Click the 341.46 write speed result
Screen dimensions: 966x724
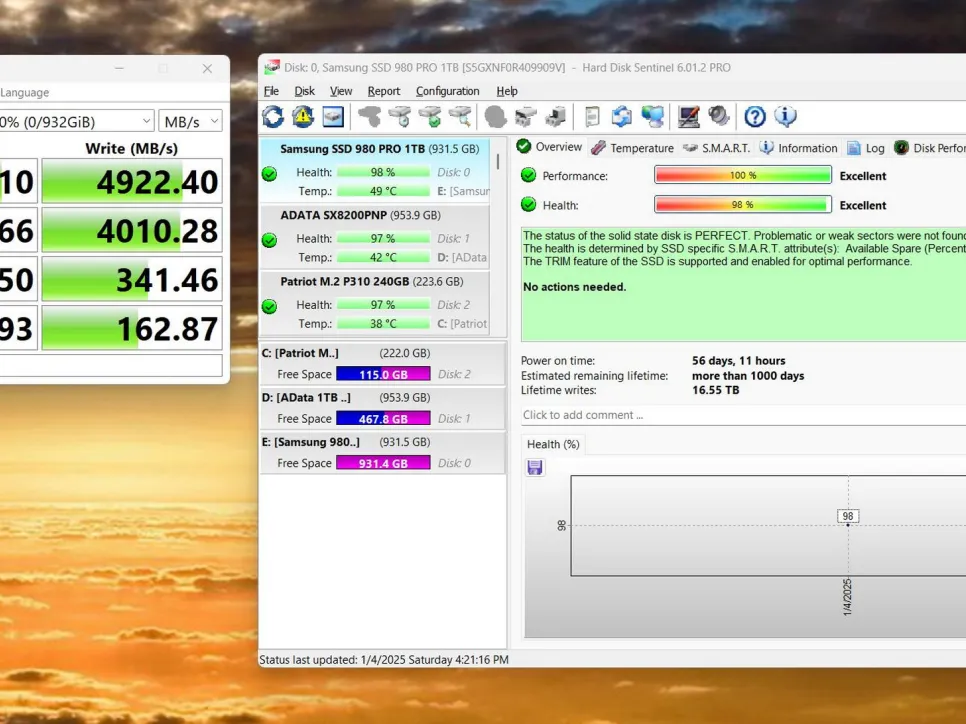pos(132,279)
